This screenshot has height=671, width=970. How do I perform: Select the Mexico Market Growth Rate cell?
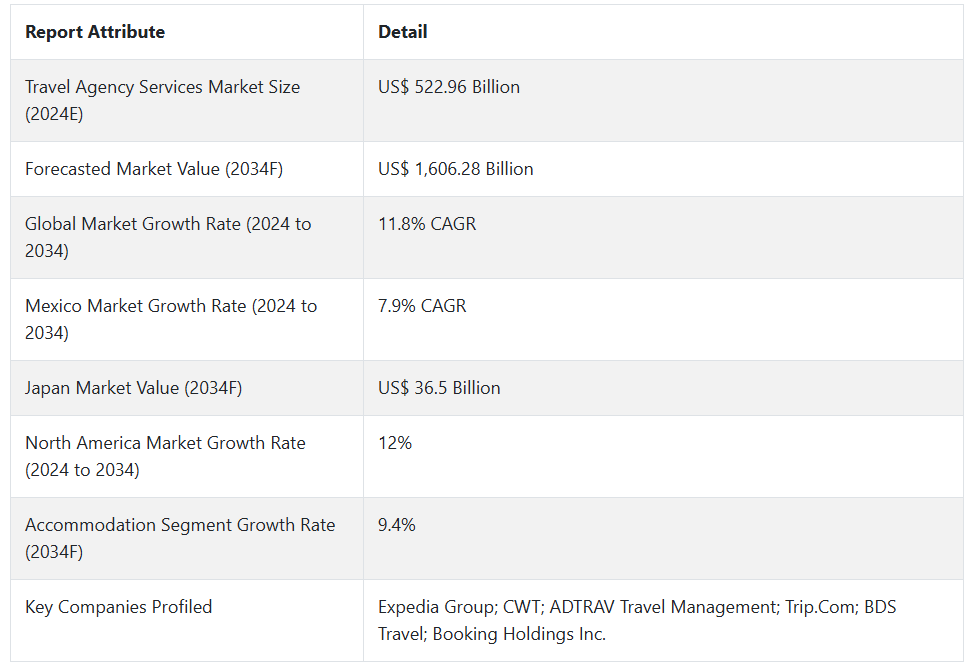pos(171,319)
